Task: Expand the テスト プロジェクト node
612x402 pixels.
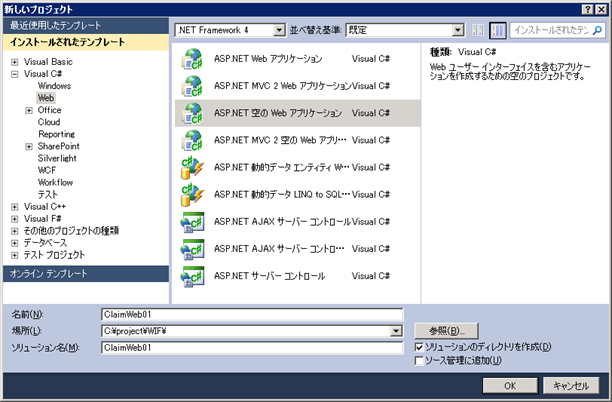Action: 14,255
